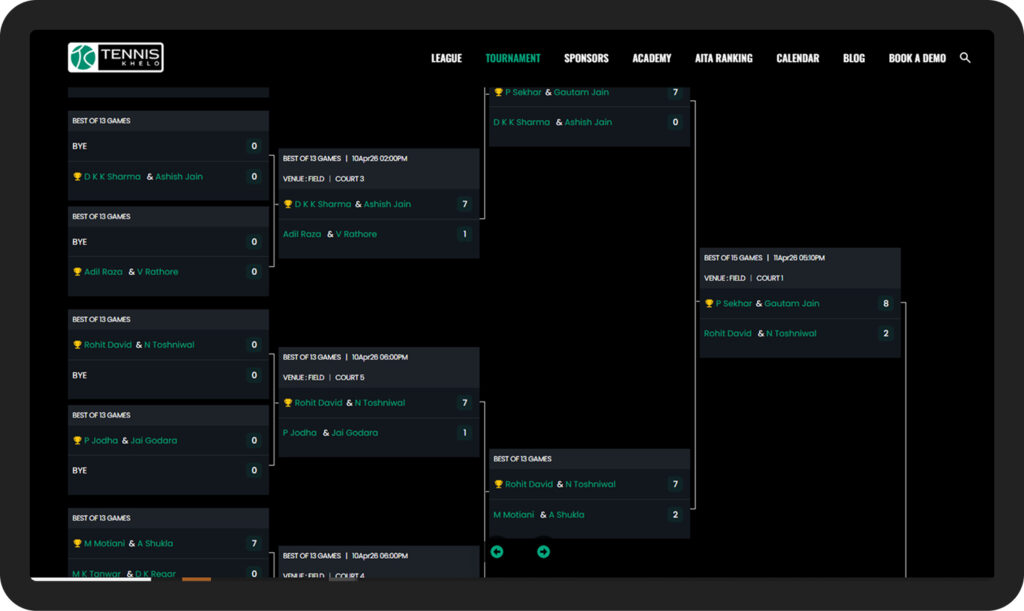Click trophy beside P Sekhar in Court 1 match

click(x=709, y=303)
